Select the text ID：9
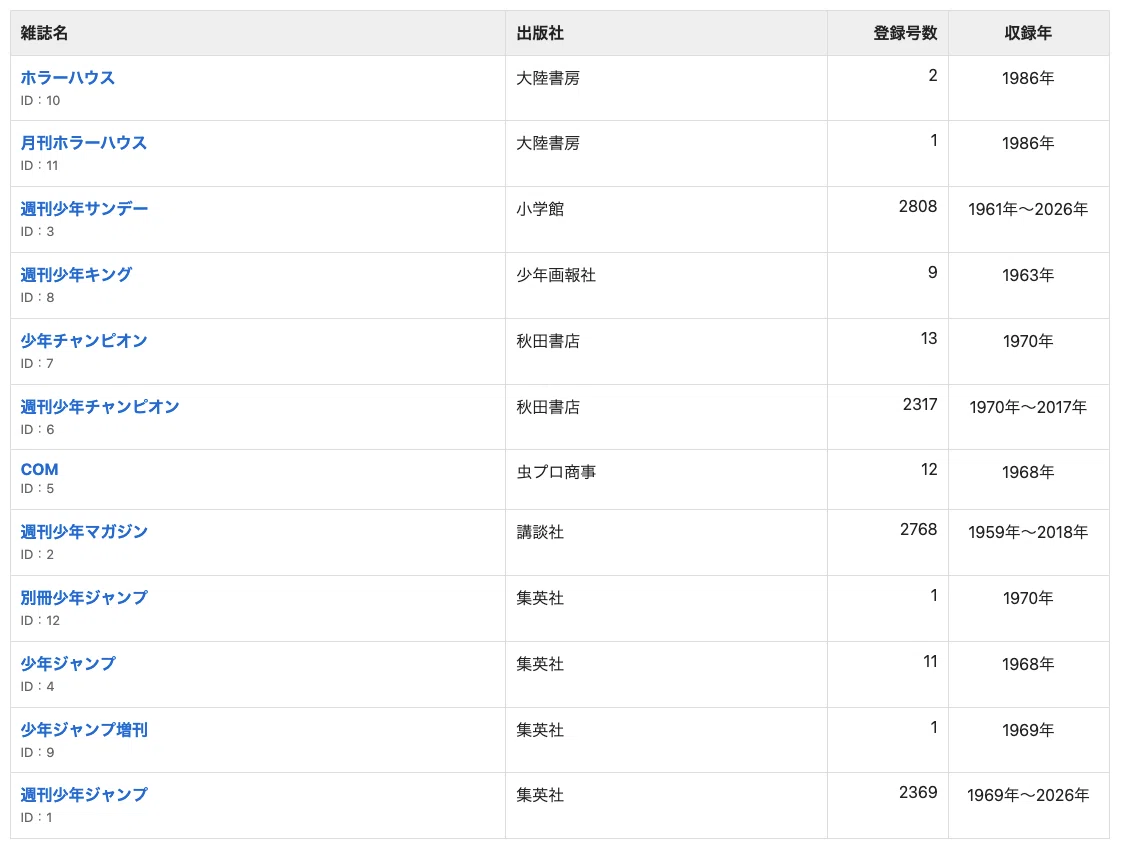 coord(37,752)
